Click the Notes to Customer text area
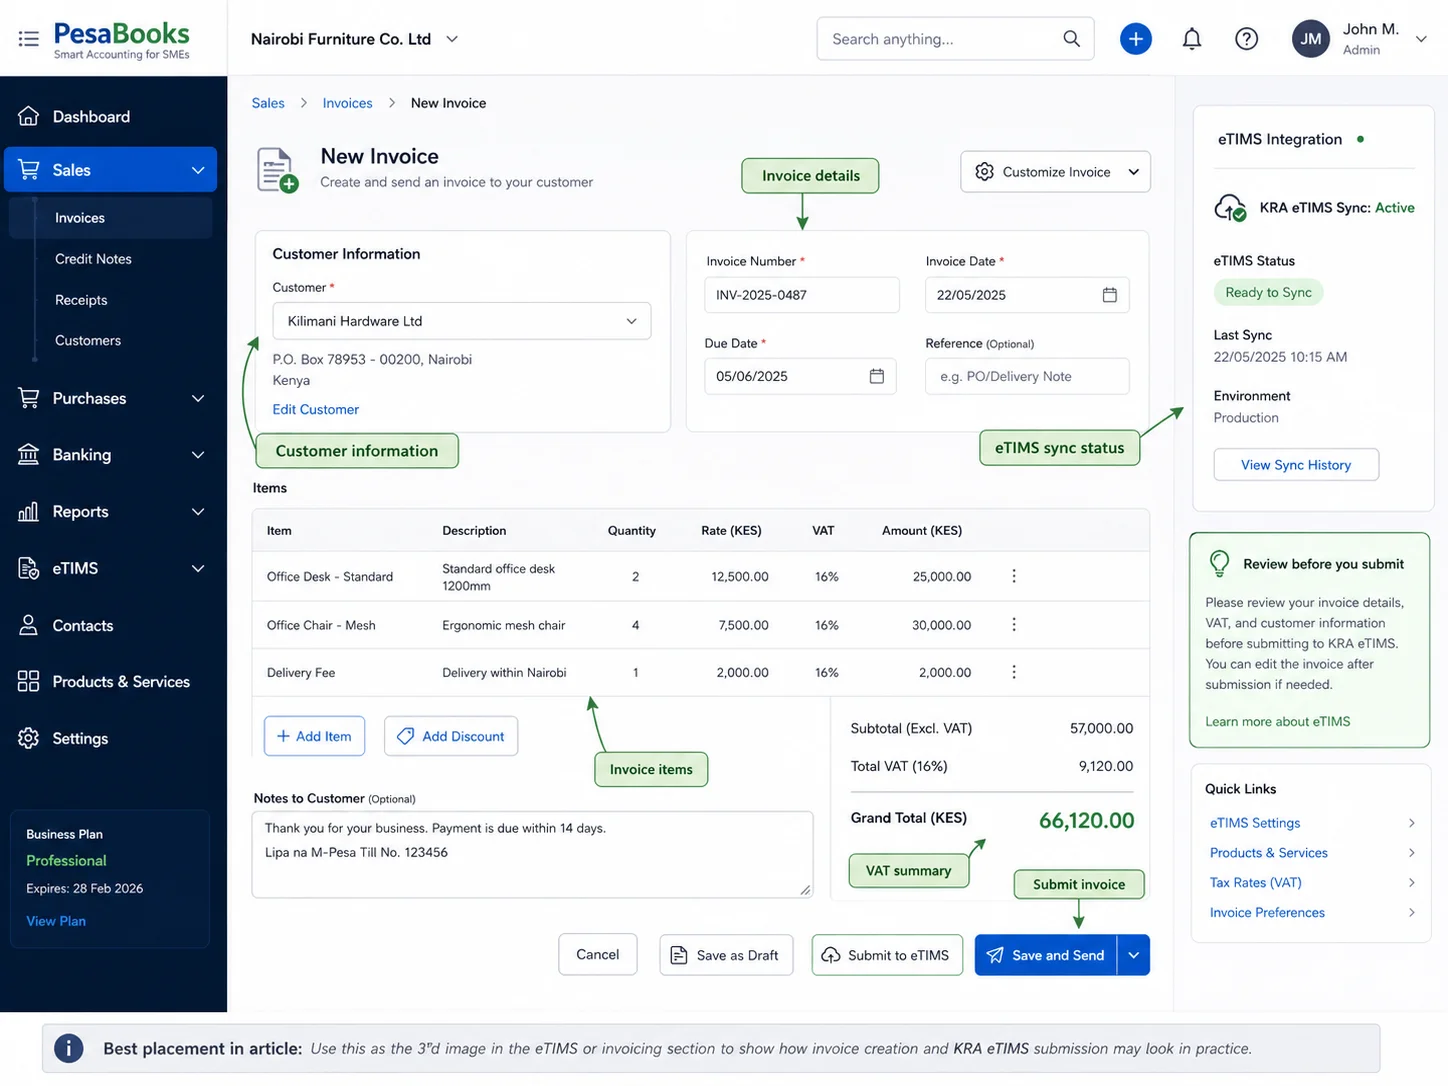This screenshot has width=1448, height=1086. [532, 854]
